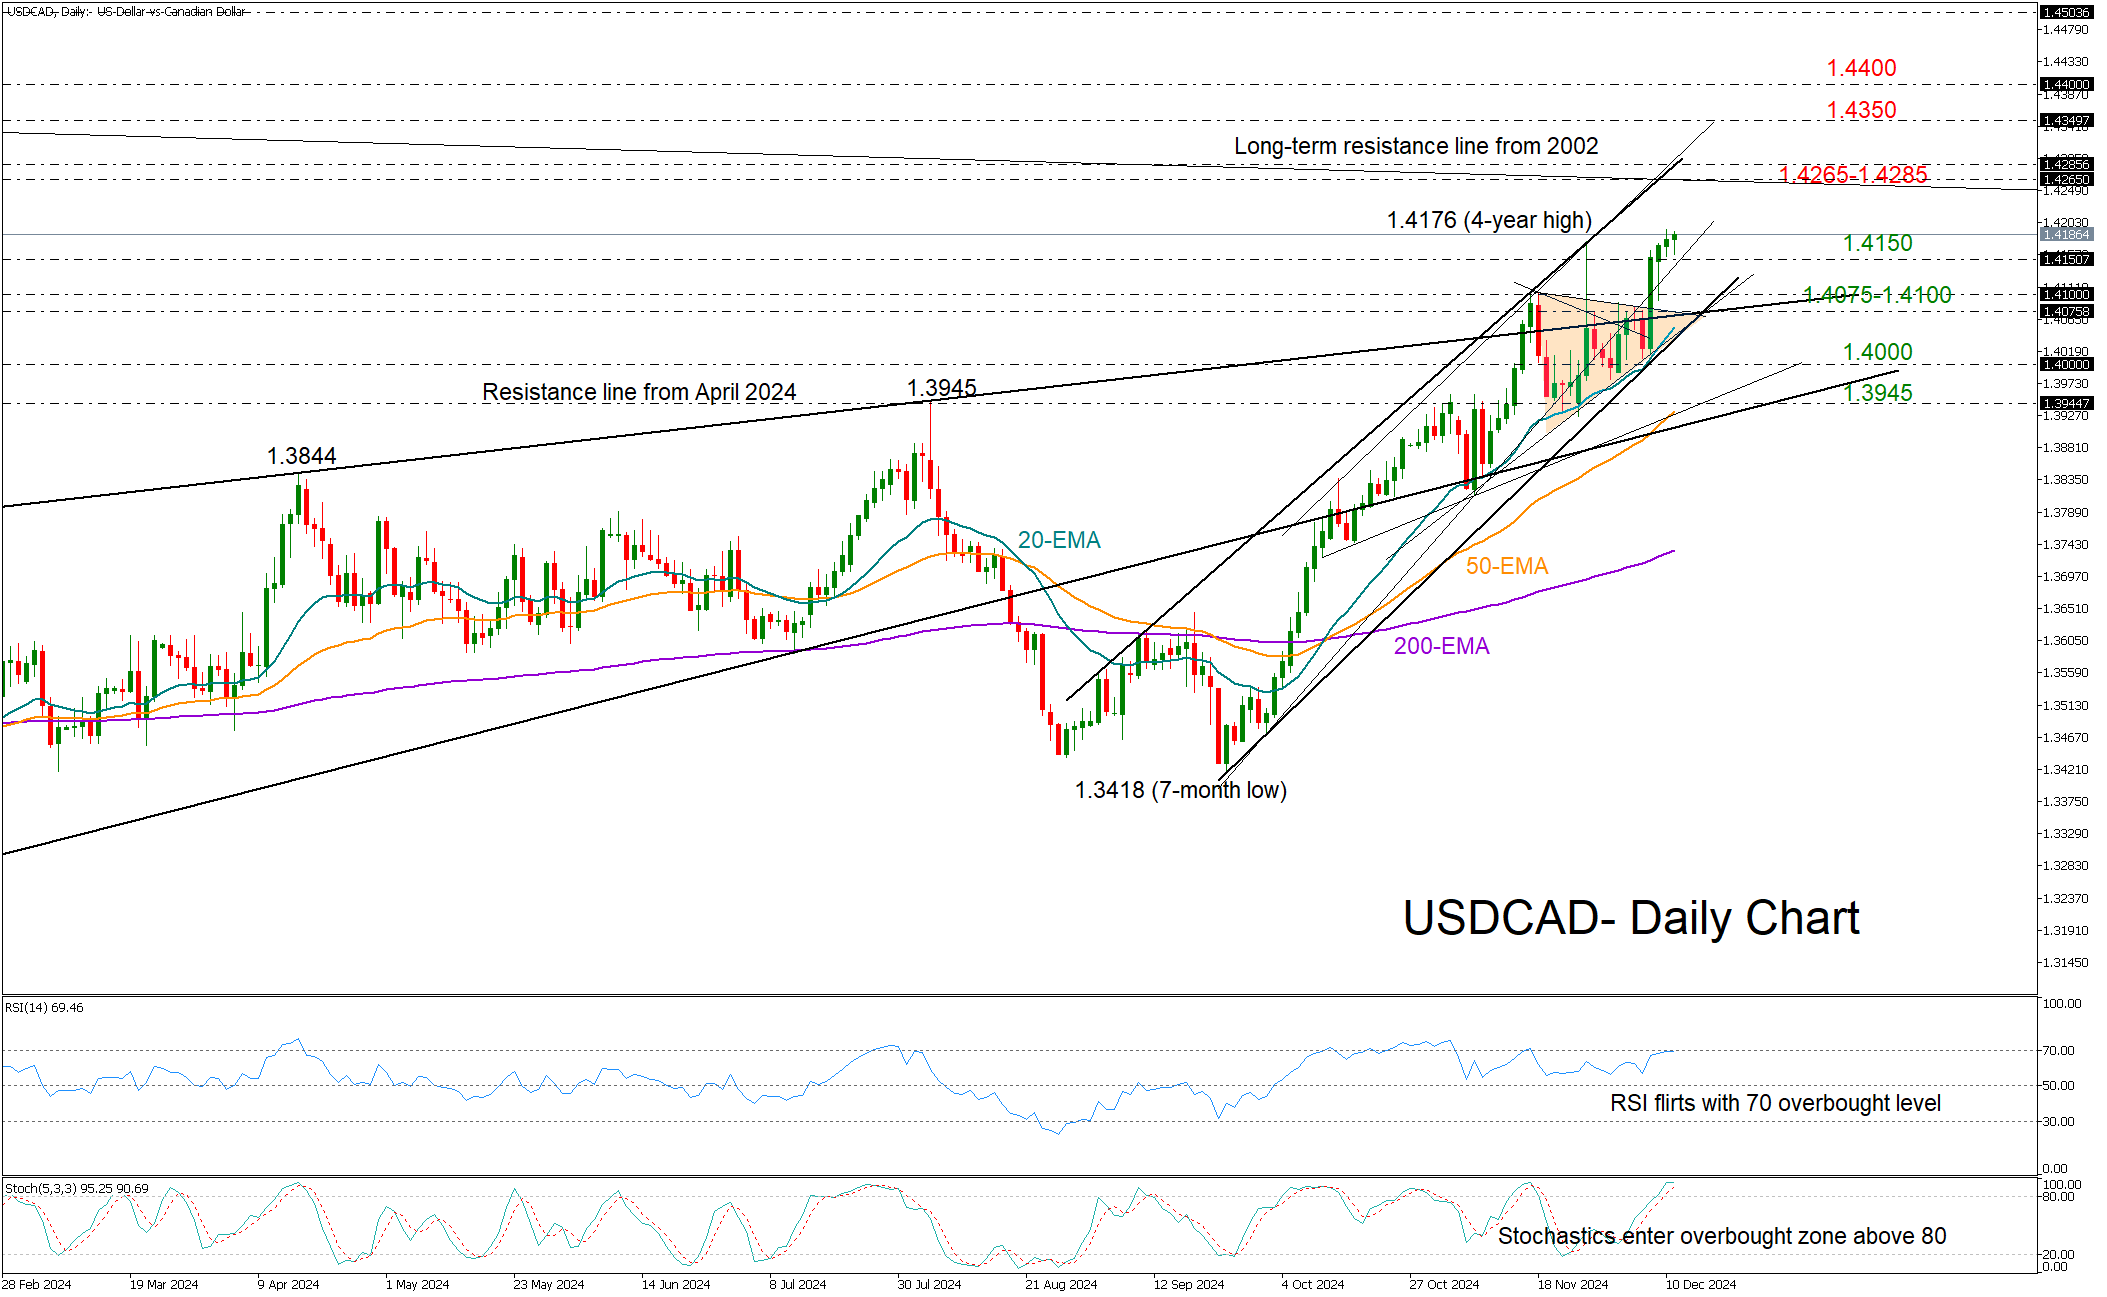Click the 1.4400 red resistance label
This screenshot has width=2107, height=1297.
1860,68
